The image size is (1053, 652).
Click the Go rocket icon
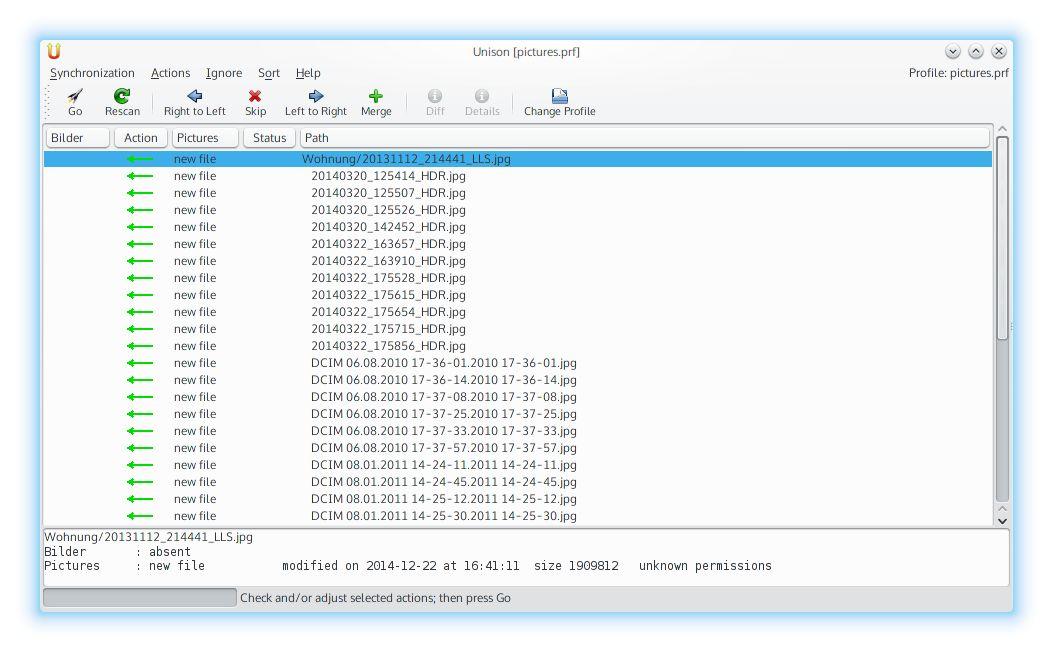tap(75, 96)
